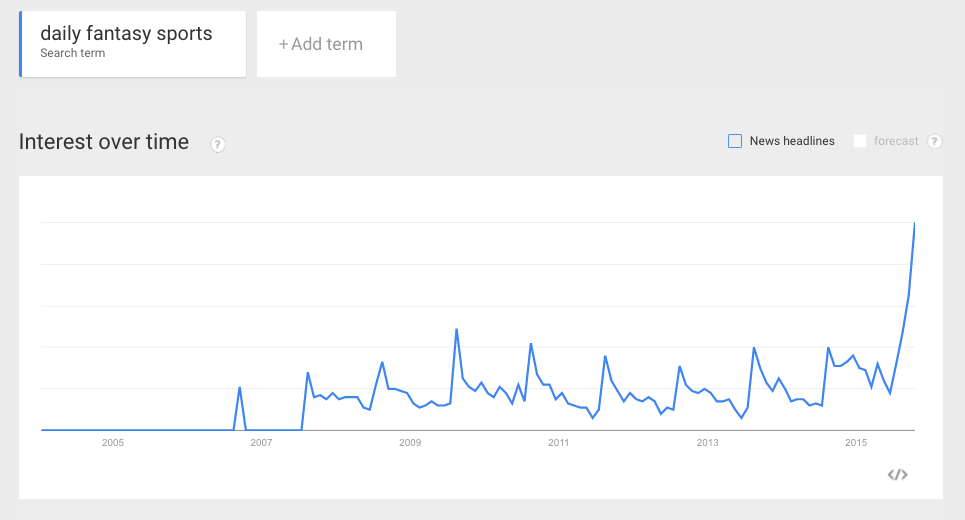The width and height of the screenshot is (965, 520).
Task: Click the help icon next to forecast
Action: (934, 141)
